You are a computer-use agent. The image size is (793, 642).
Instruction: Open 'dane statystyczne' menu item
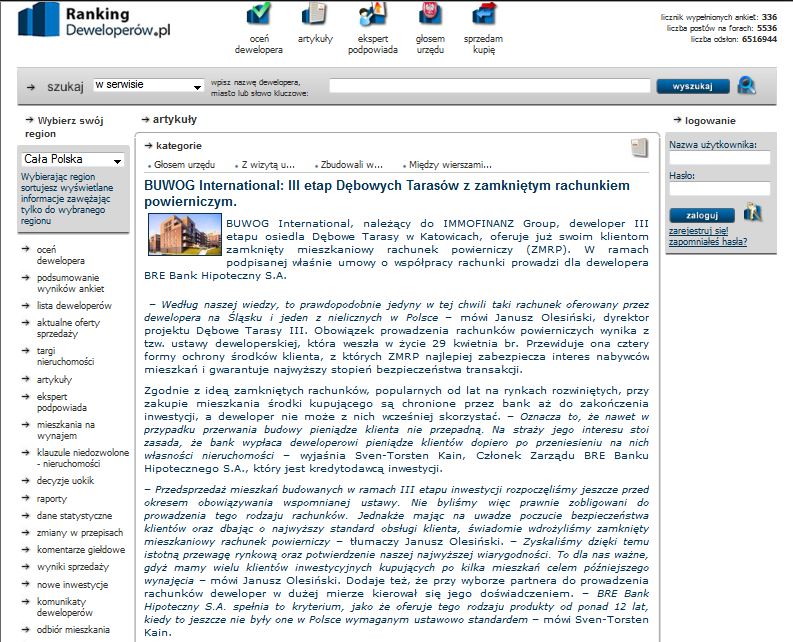(74, 516)
